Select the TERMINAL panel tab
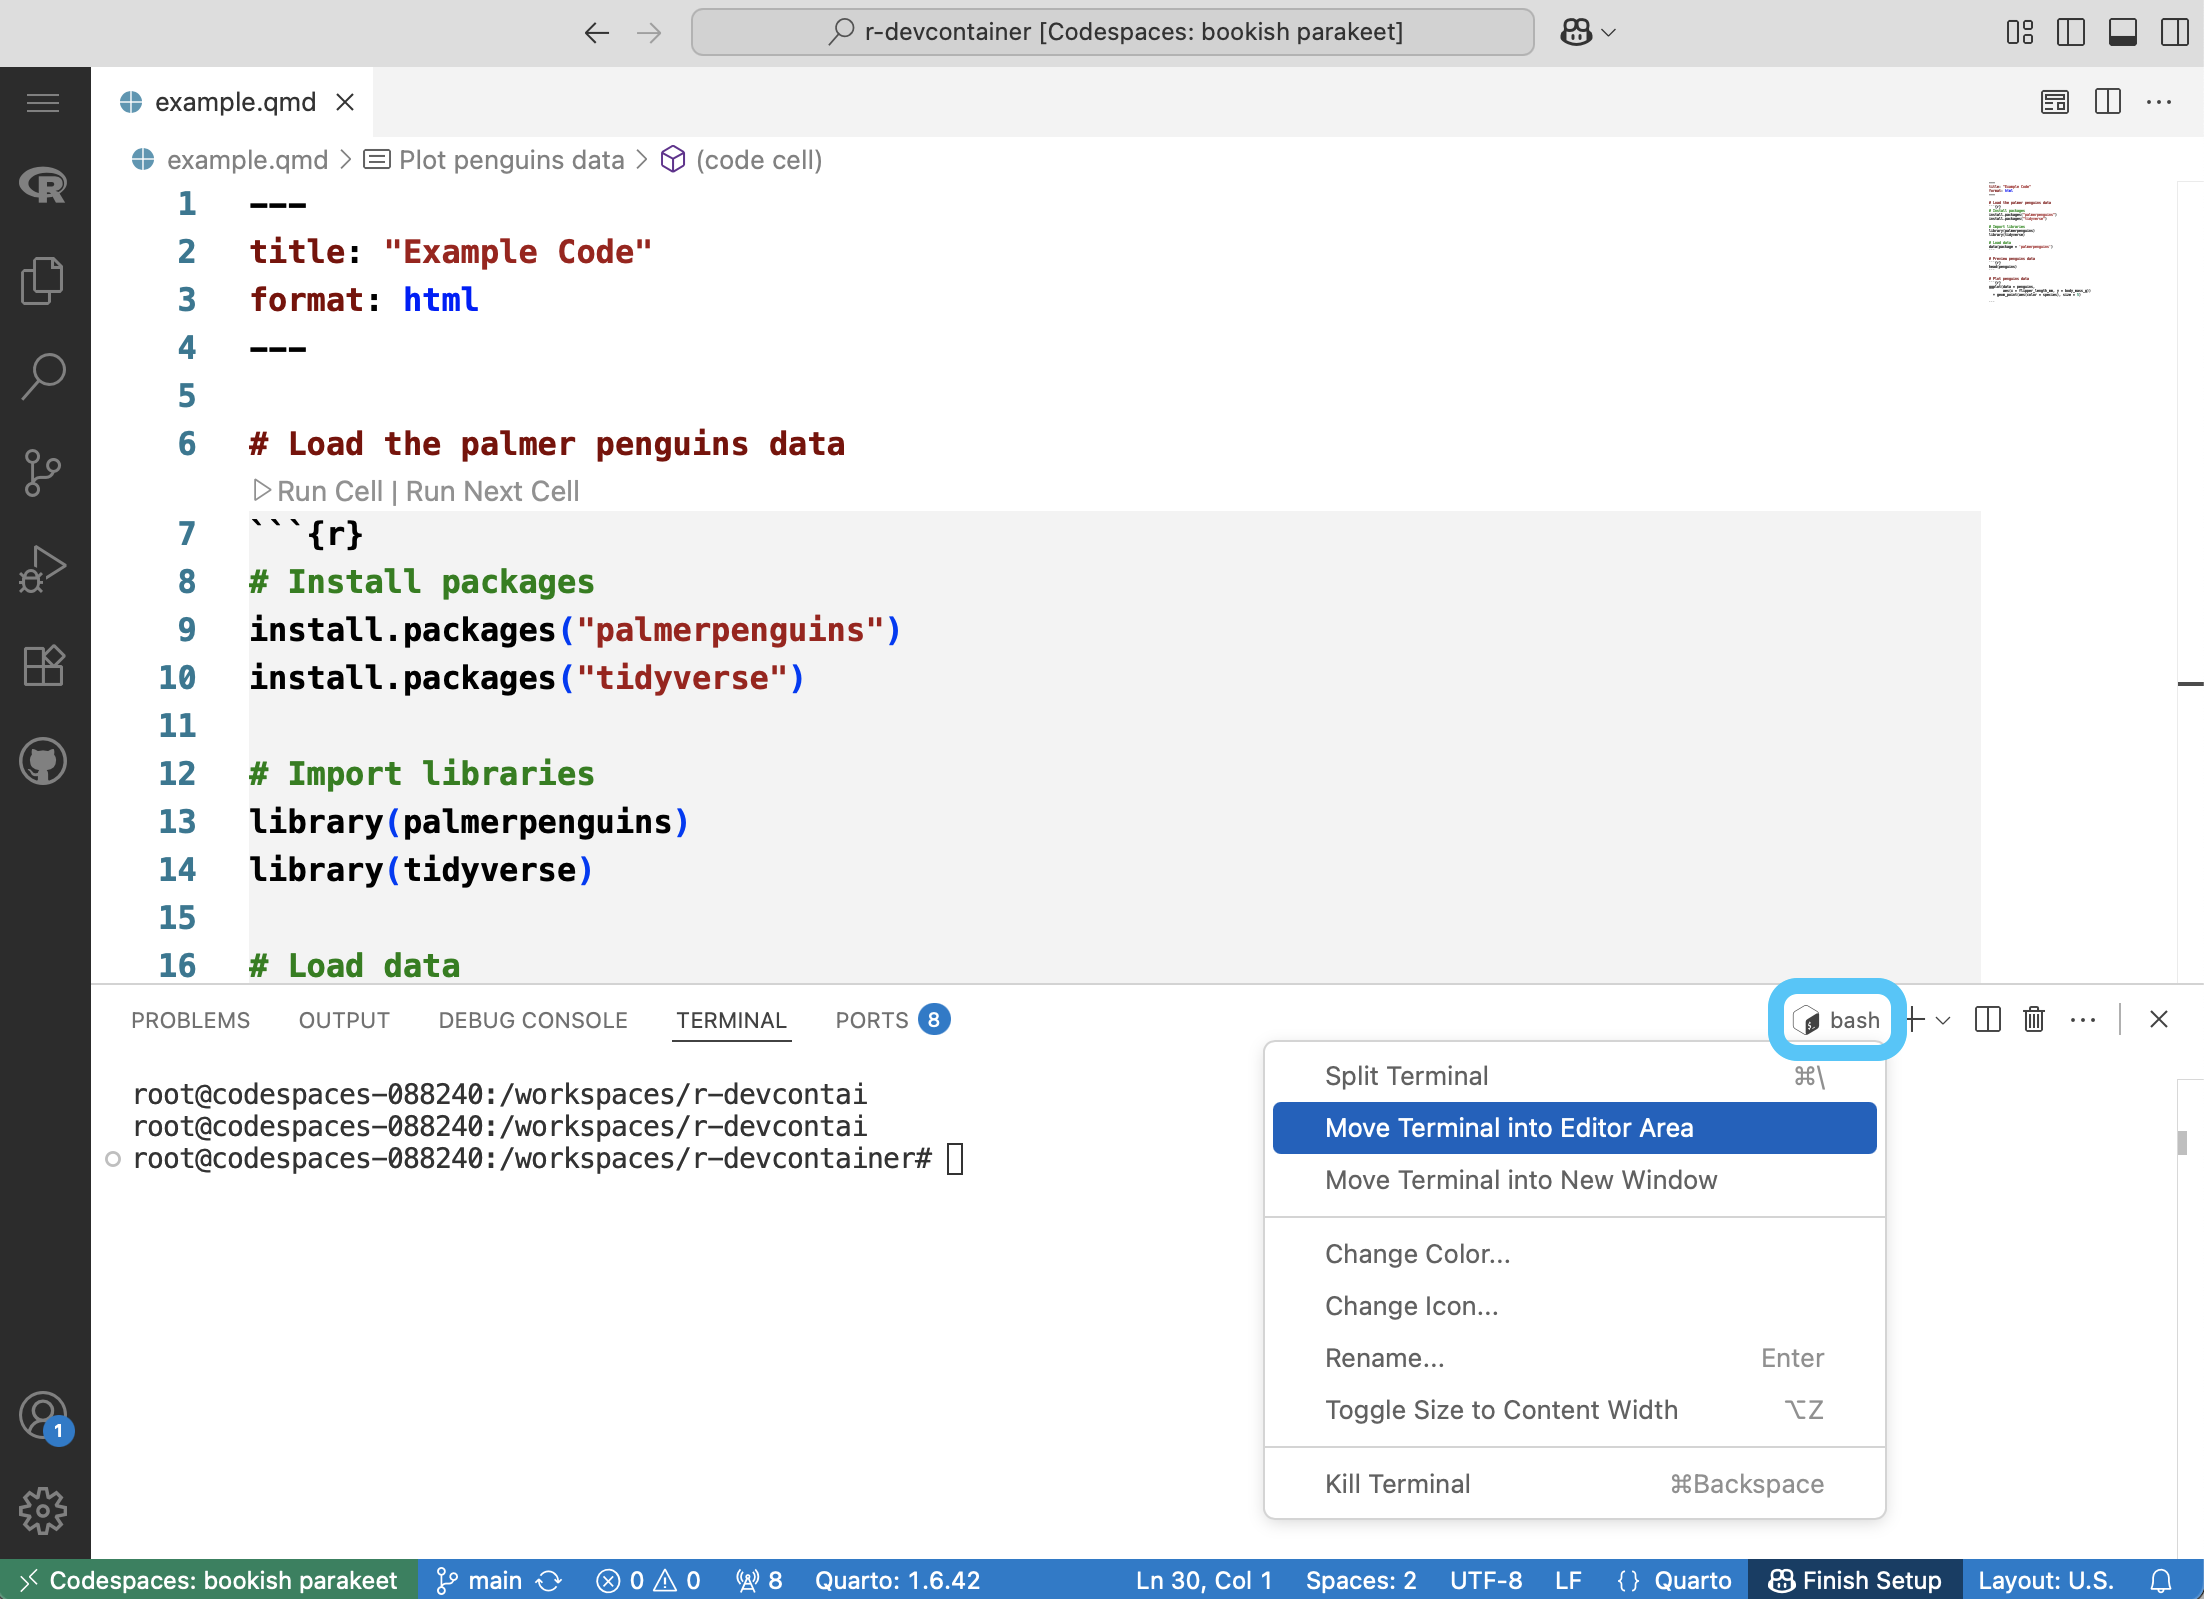 pos(731,1020)
